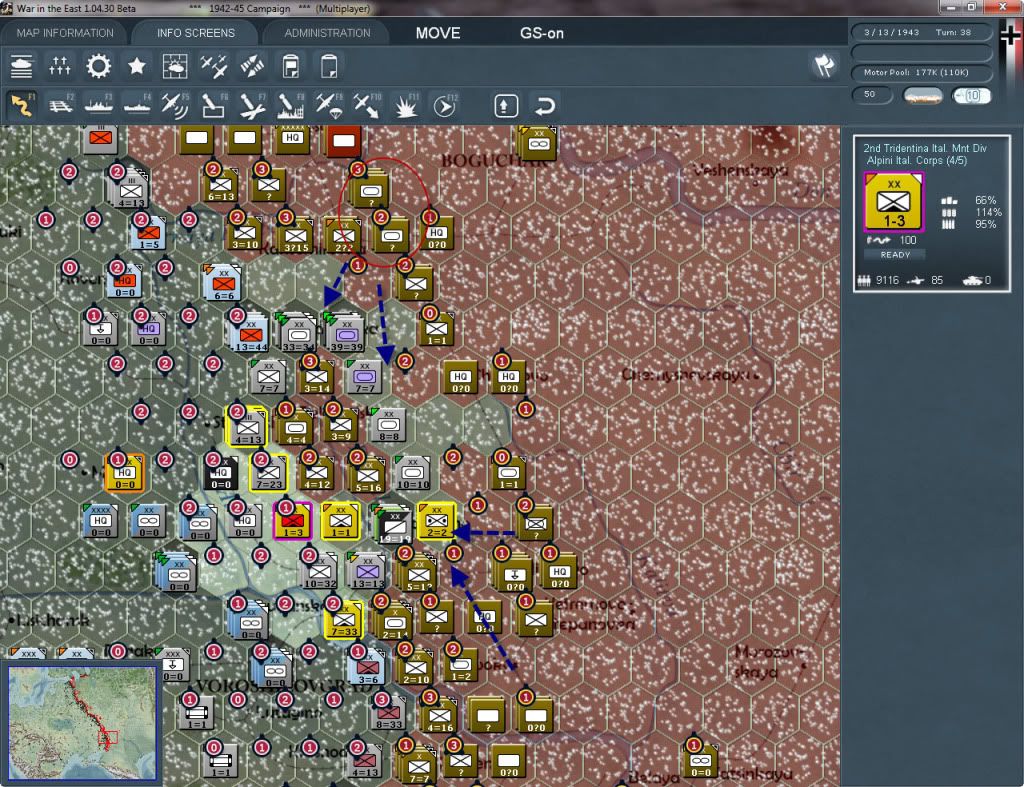Click the upload arrow box icon
Viewport: 1024px width, 787px height.
(506, 106)
